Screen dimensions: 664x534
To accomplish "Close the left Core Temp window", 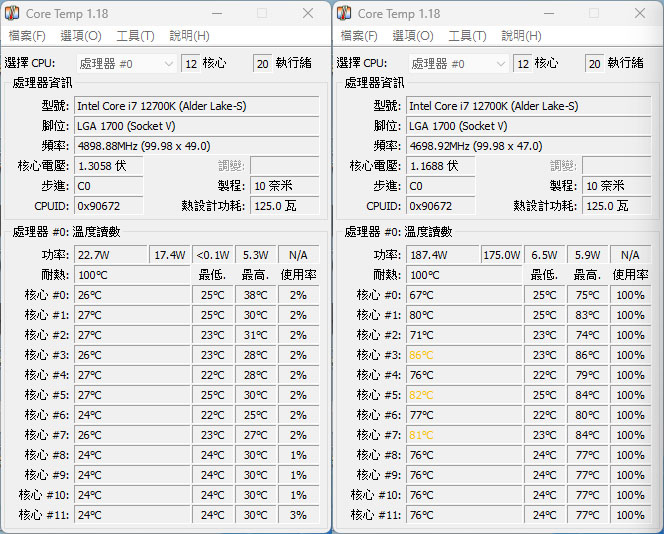I will (308, 14).
